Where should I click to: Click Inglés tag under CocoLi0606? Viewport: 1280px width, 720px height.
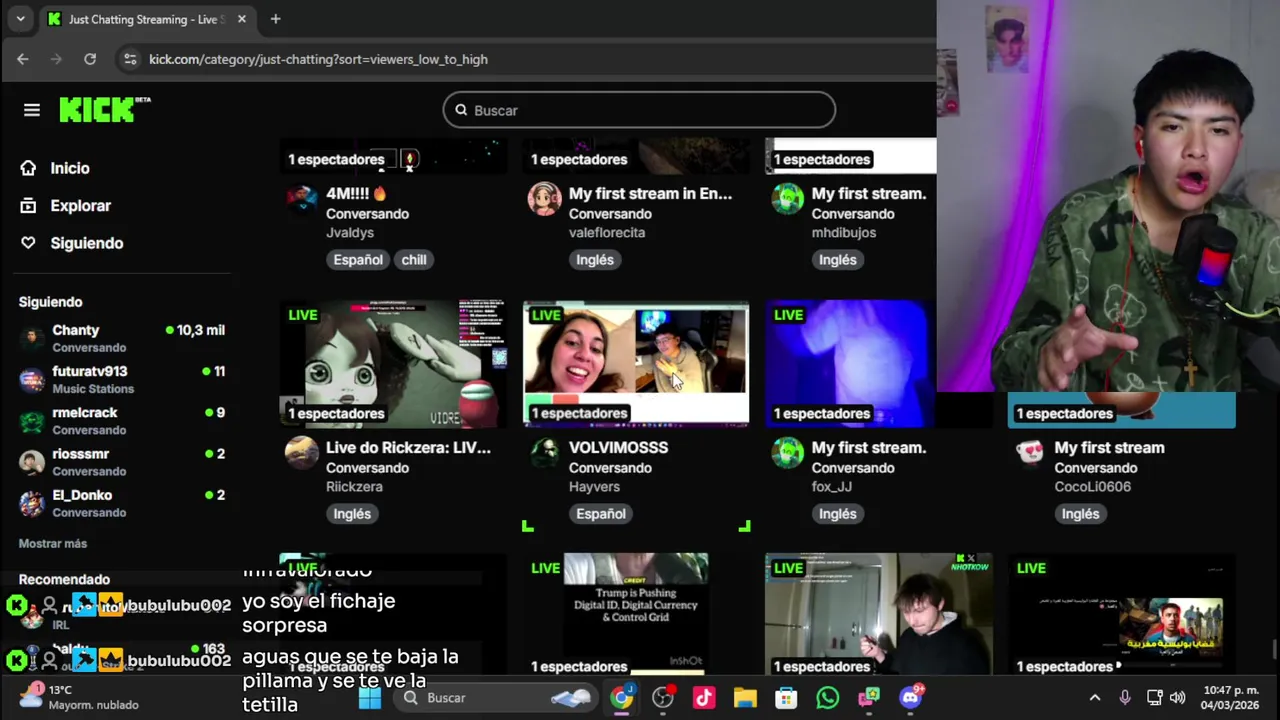pyautogui.click(x=1081, y=513)
